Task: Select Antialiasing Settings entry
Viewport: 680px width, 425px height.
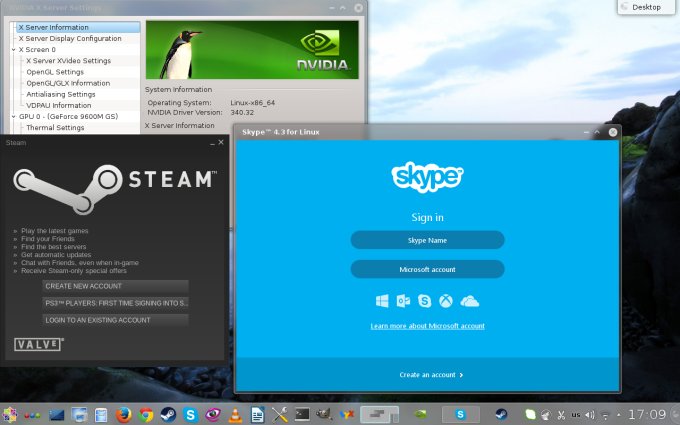Action: [x=60, y=94]
